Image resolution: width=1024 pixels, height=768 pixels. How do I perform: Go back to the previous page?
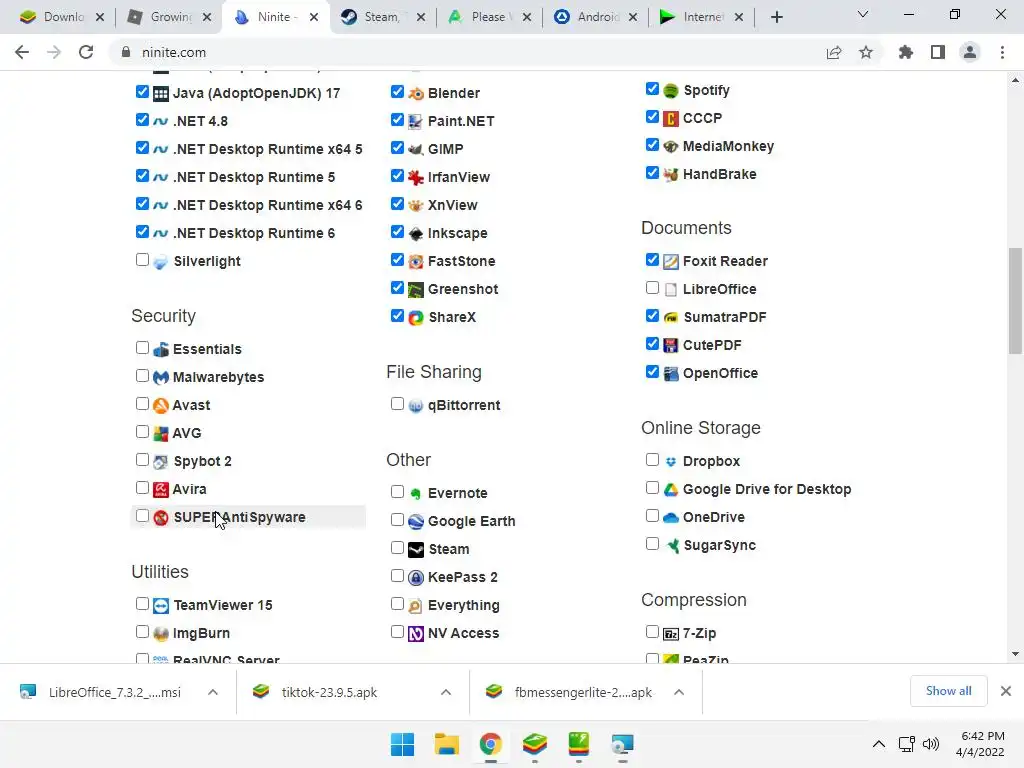pyautogui.click(x=22, y=52)
